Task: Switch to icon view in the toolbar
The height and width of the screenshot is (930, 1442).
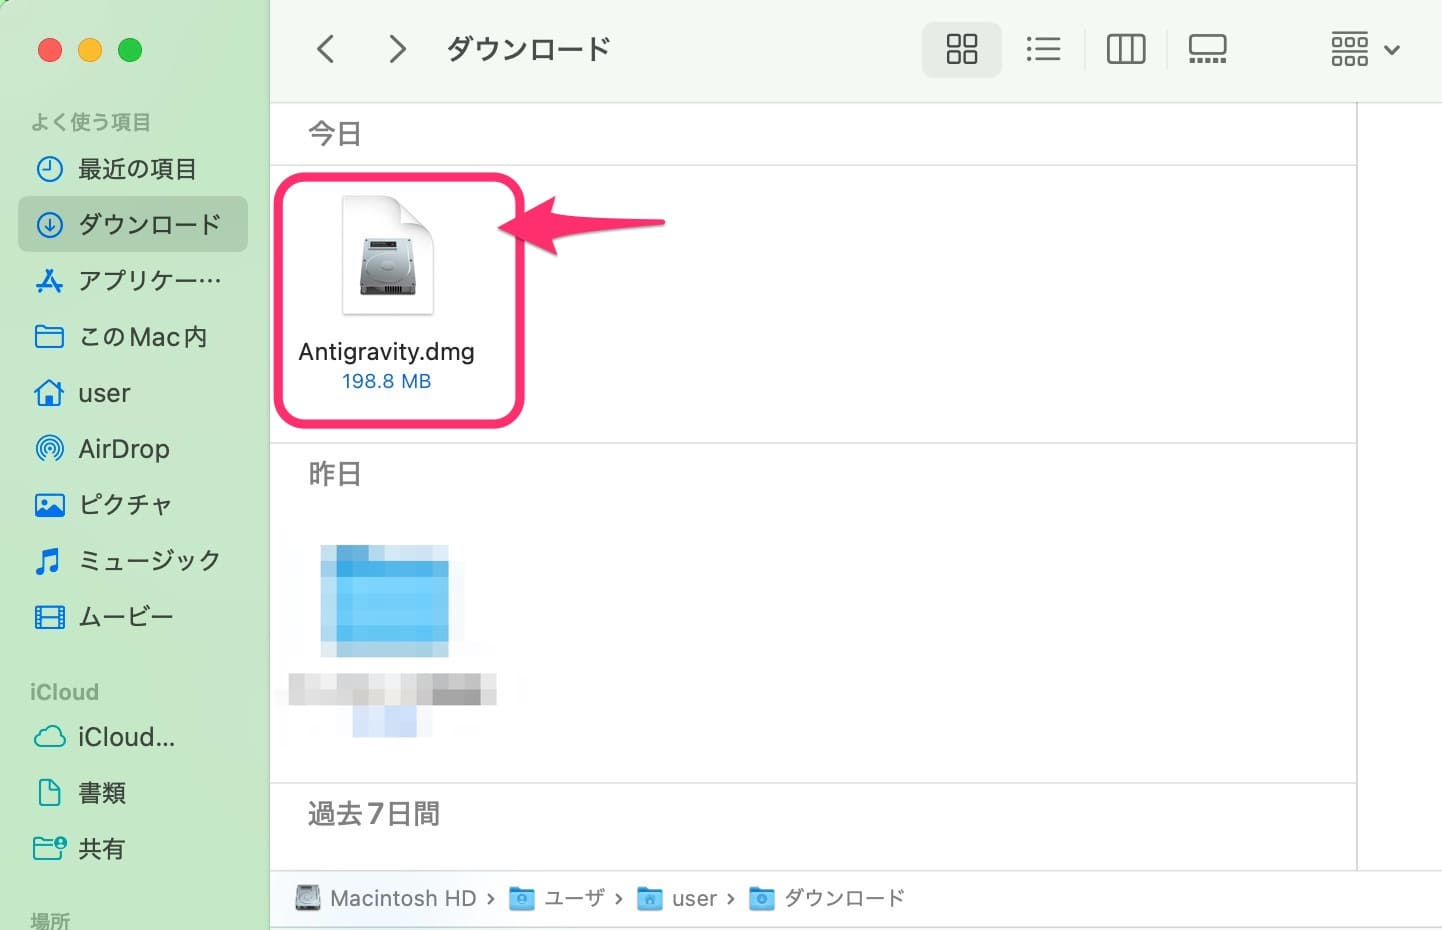Action: (x=960, y=48)
